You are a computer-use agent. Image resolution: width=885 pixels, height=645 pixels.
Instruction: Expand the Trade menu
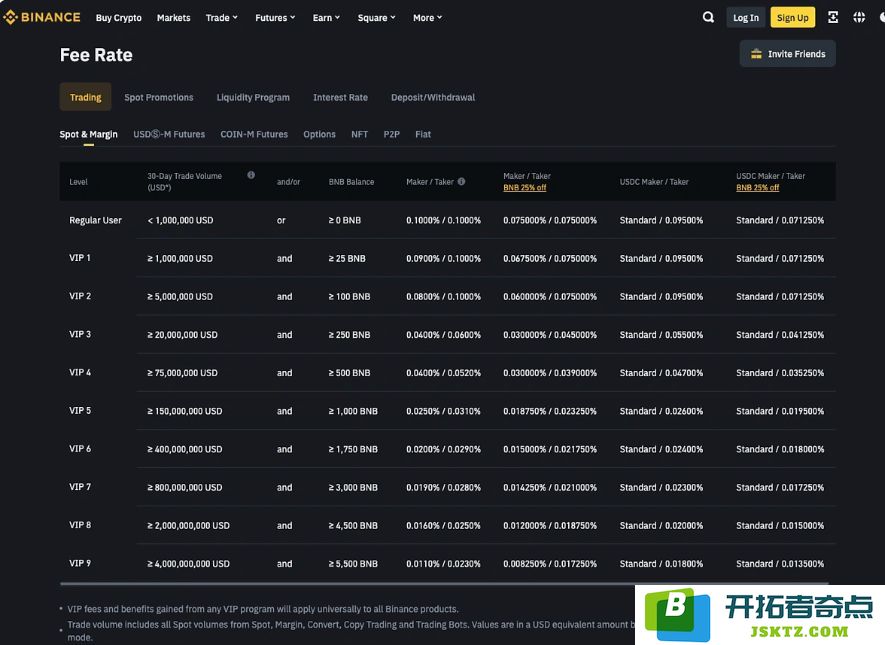point(222,17)
